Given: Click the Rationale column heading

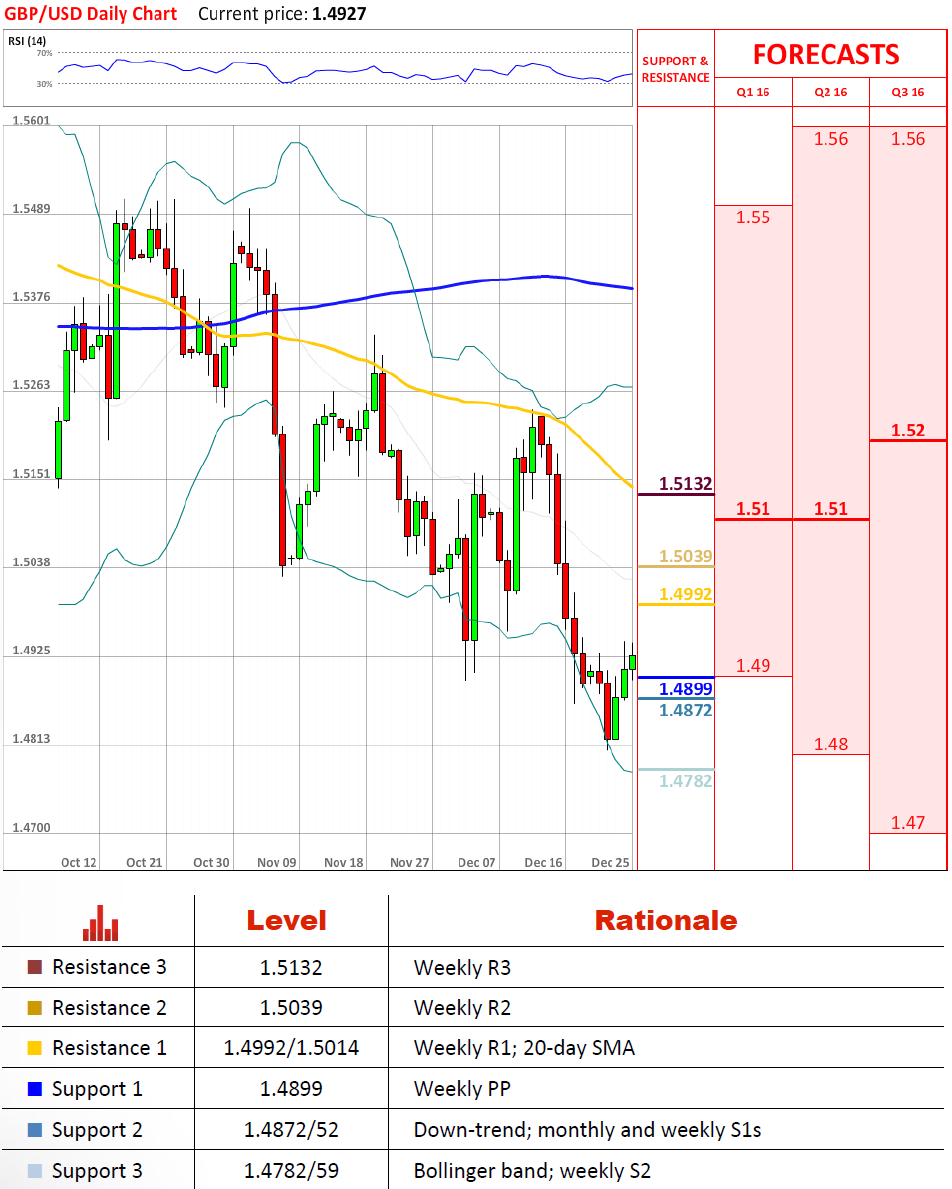Looking at the screenshot, I should tap(665, 921).
